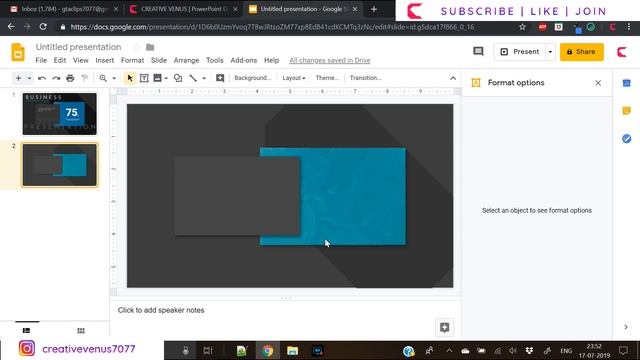640x360 pixels.
Task: Select the paint format tool
Action: (84, 78)
